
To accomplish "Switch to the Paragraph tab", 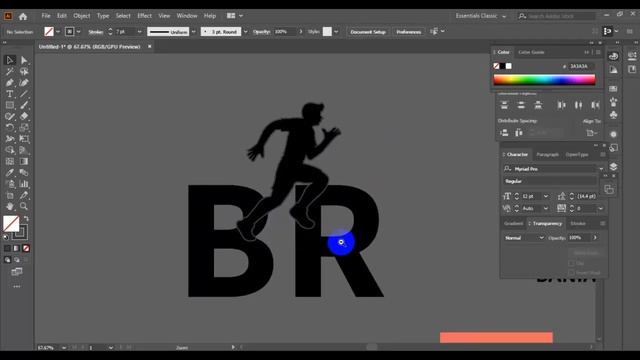I will click(x=547, y=155).
